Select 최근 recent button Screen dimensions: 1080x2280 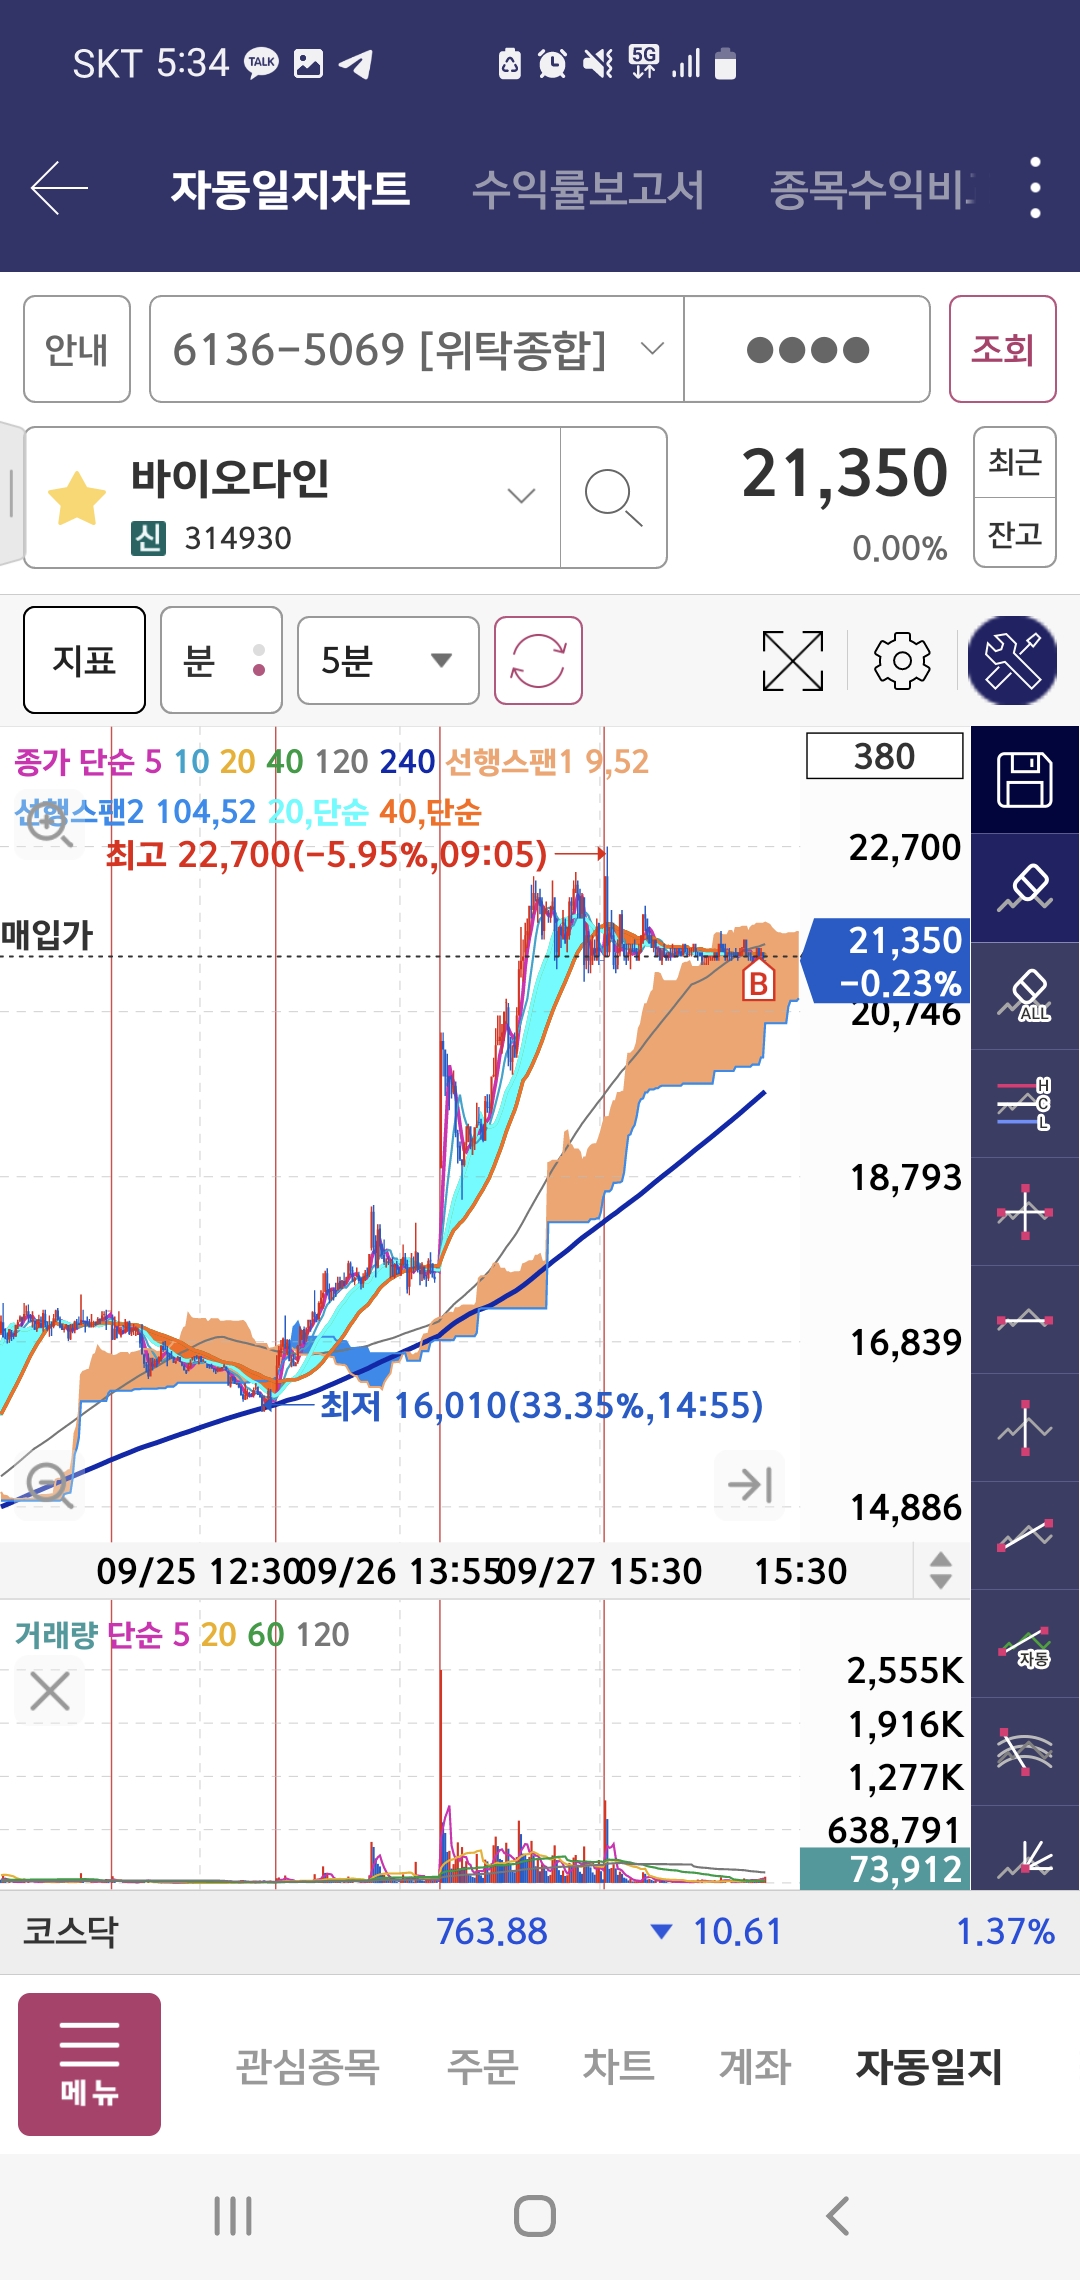coord(1014,462)
